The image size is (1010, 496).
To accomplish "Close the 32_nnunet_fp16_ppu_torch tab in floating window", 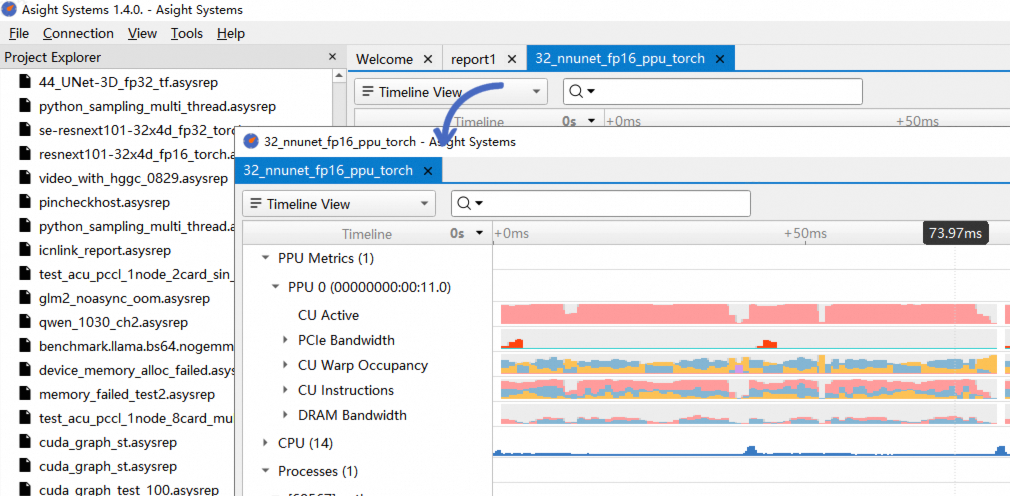I will (x=428, y=171).
